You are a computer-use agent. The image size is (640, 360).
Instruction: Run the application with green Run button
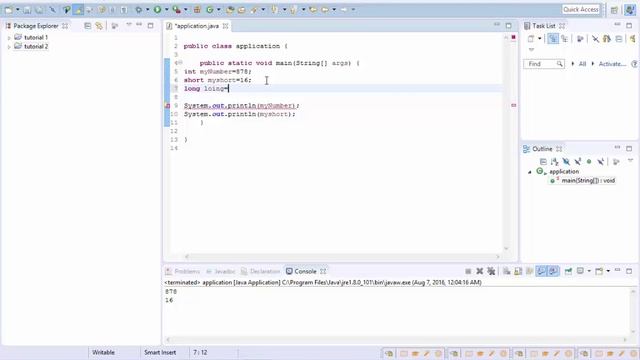point(157,9)
